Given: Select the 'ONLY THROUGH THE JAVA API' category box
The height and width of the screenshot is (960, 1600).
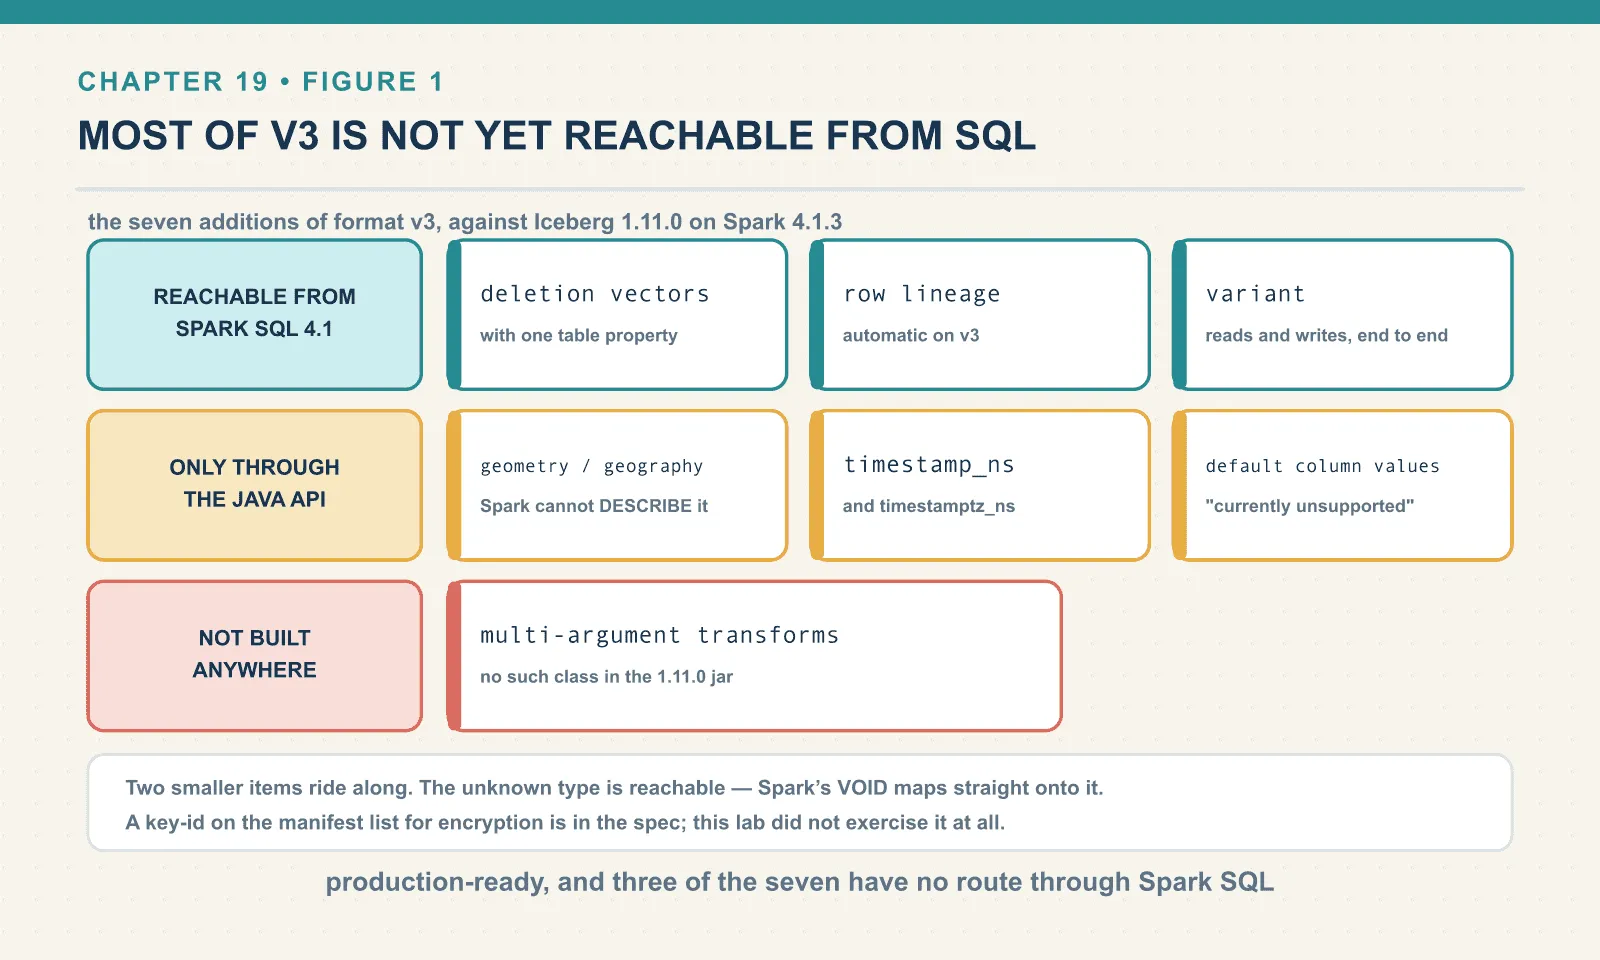Looking at the screenshot, I should (x=255, y=485).
